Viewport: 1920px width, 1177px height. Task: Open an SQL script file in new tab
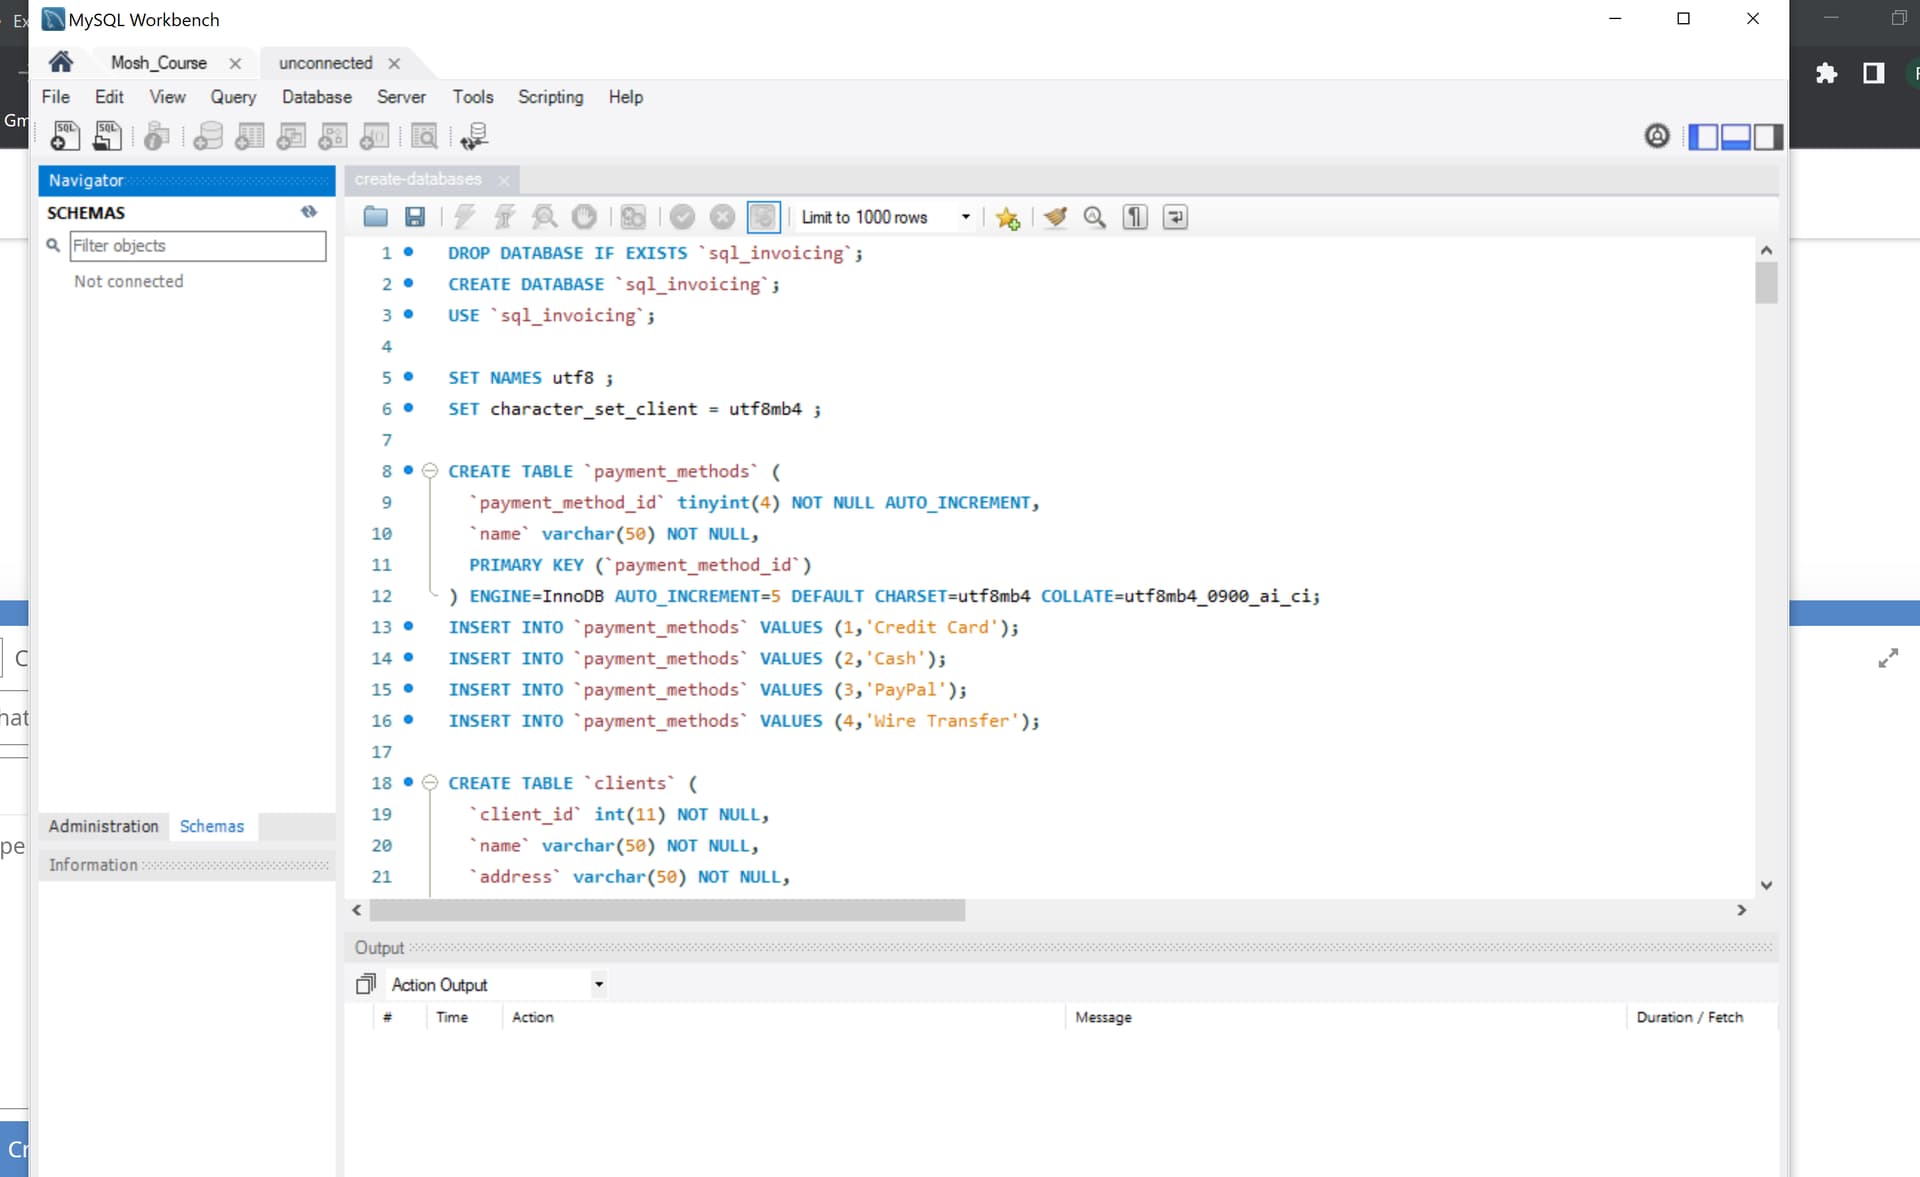[x=107, y=136]
